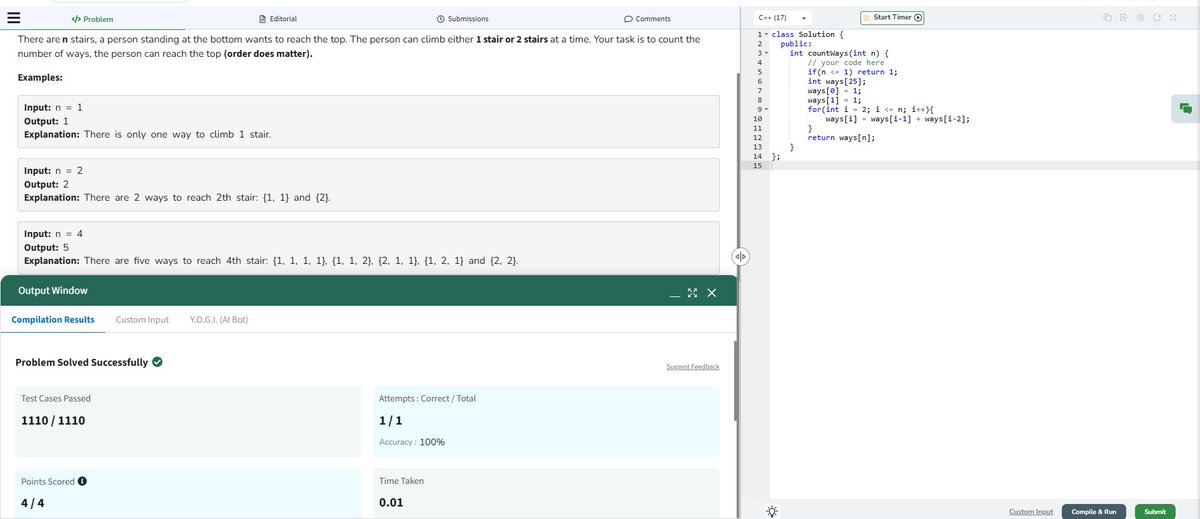Open the hamburger menu icon
This screenshot has height=519, width=1200.
13,18
